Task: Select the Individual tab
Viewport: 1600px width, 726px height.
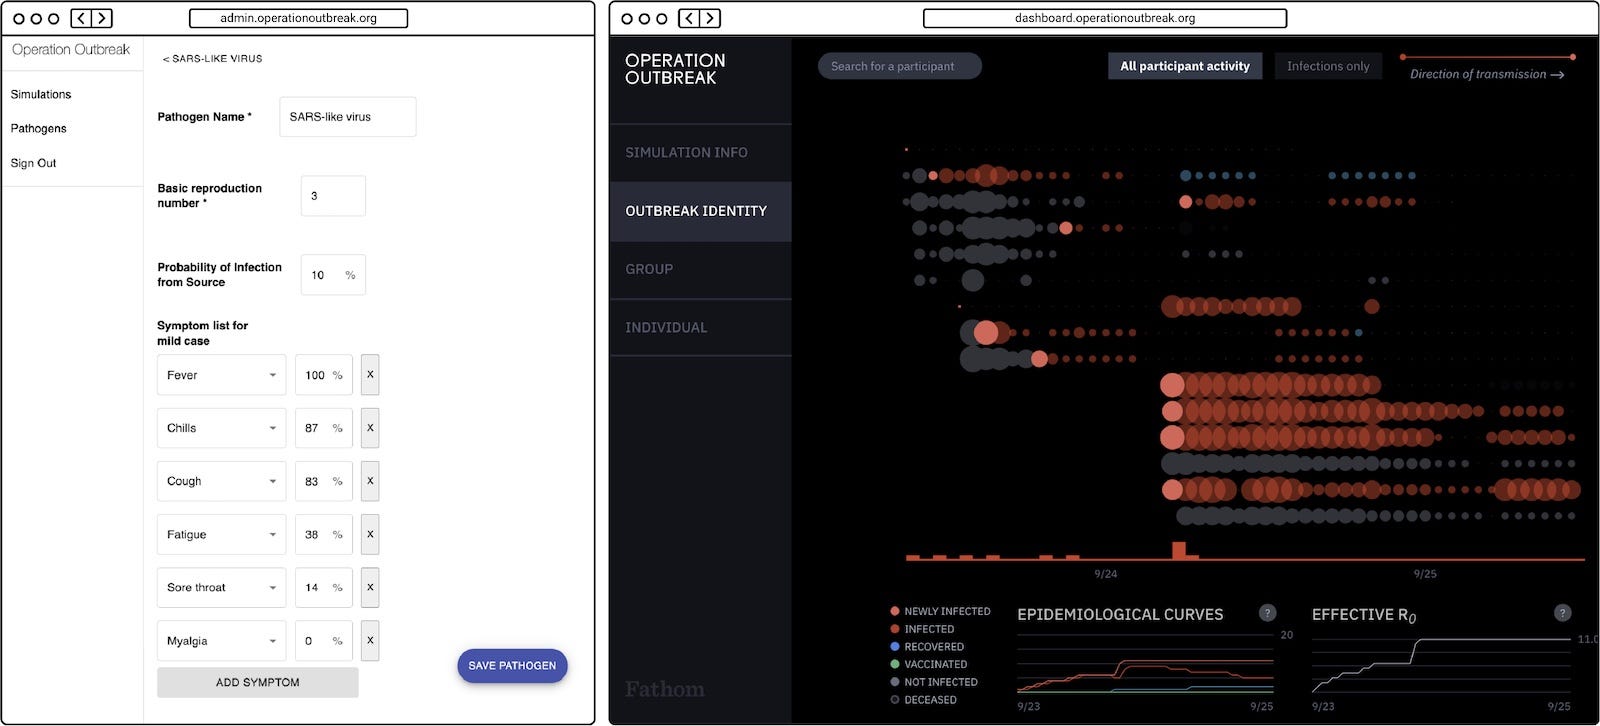Action: pos(700,327)
